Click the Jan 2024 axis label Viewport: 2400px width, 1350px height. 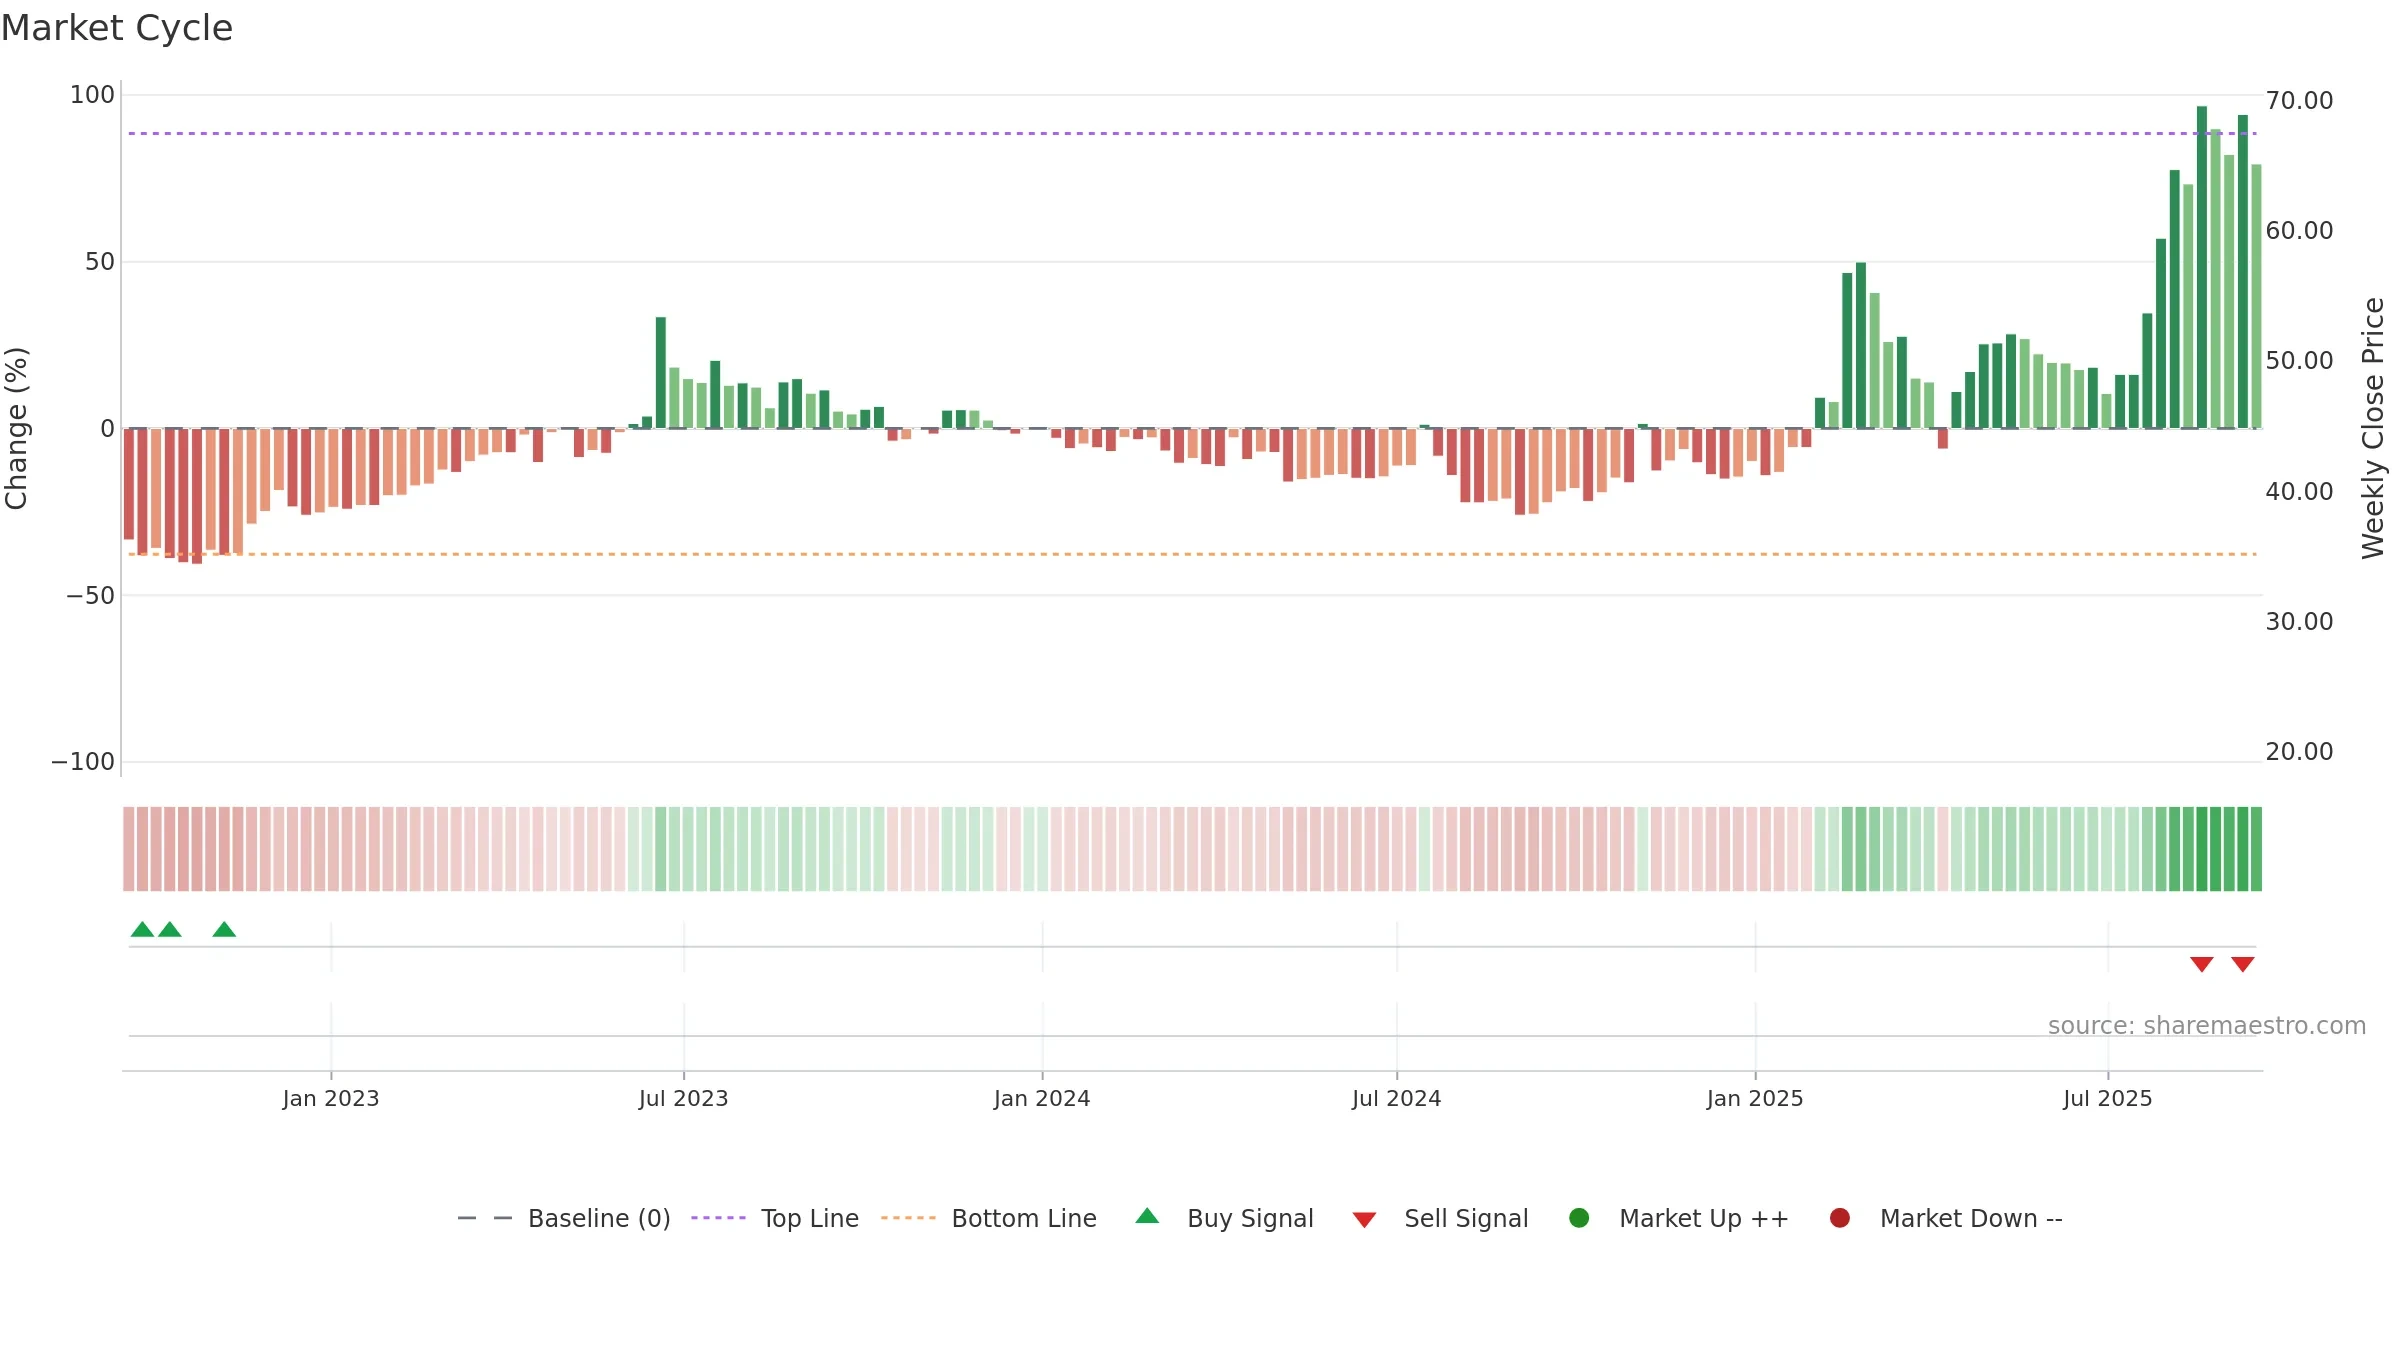[1042, 1099]
